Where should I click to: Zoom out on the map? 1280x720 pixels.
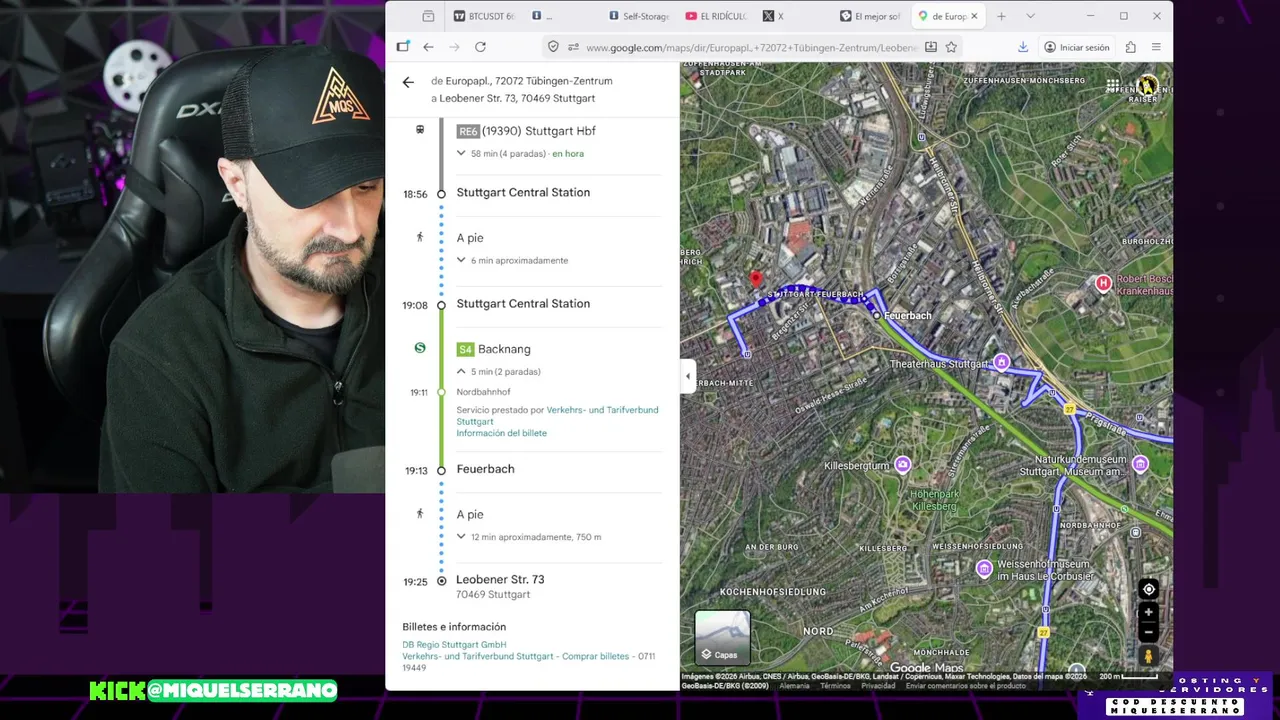pyautogui.click(x=1149, y=632)
